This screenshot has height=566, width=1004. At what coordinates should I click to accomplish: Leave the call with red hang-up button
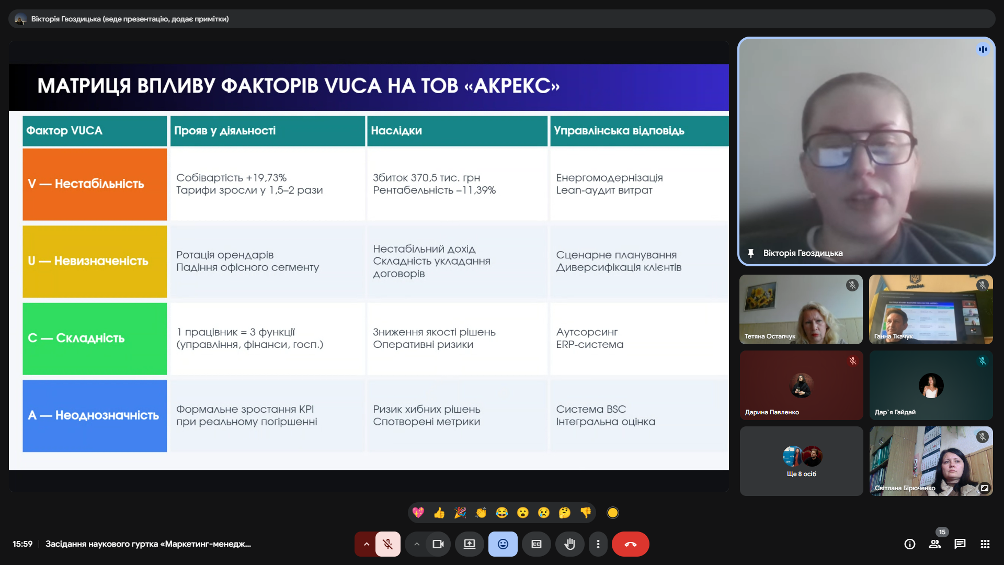click(x=630, y=544)
